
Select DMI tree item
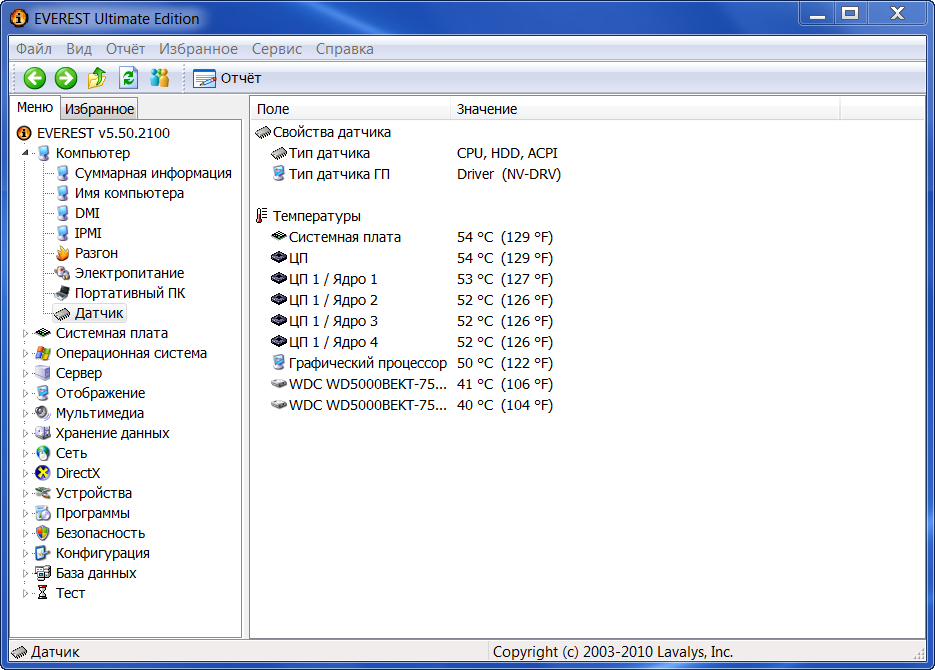(x=87, y=213)
